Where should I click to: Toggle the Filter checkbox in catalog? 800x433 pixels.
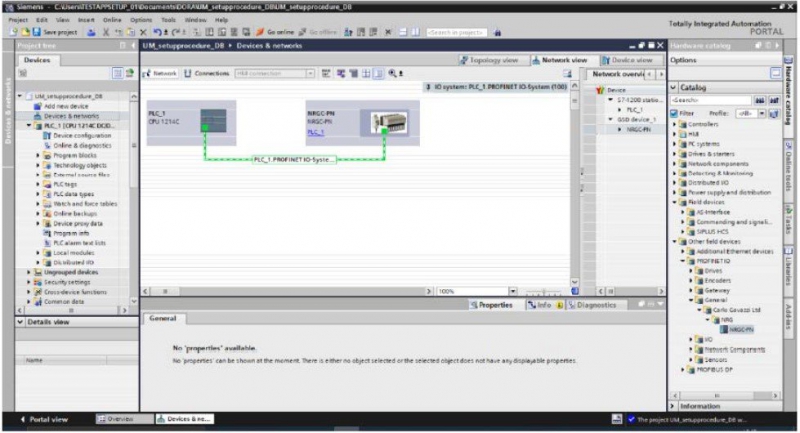(x=674, y=113)
